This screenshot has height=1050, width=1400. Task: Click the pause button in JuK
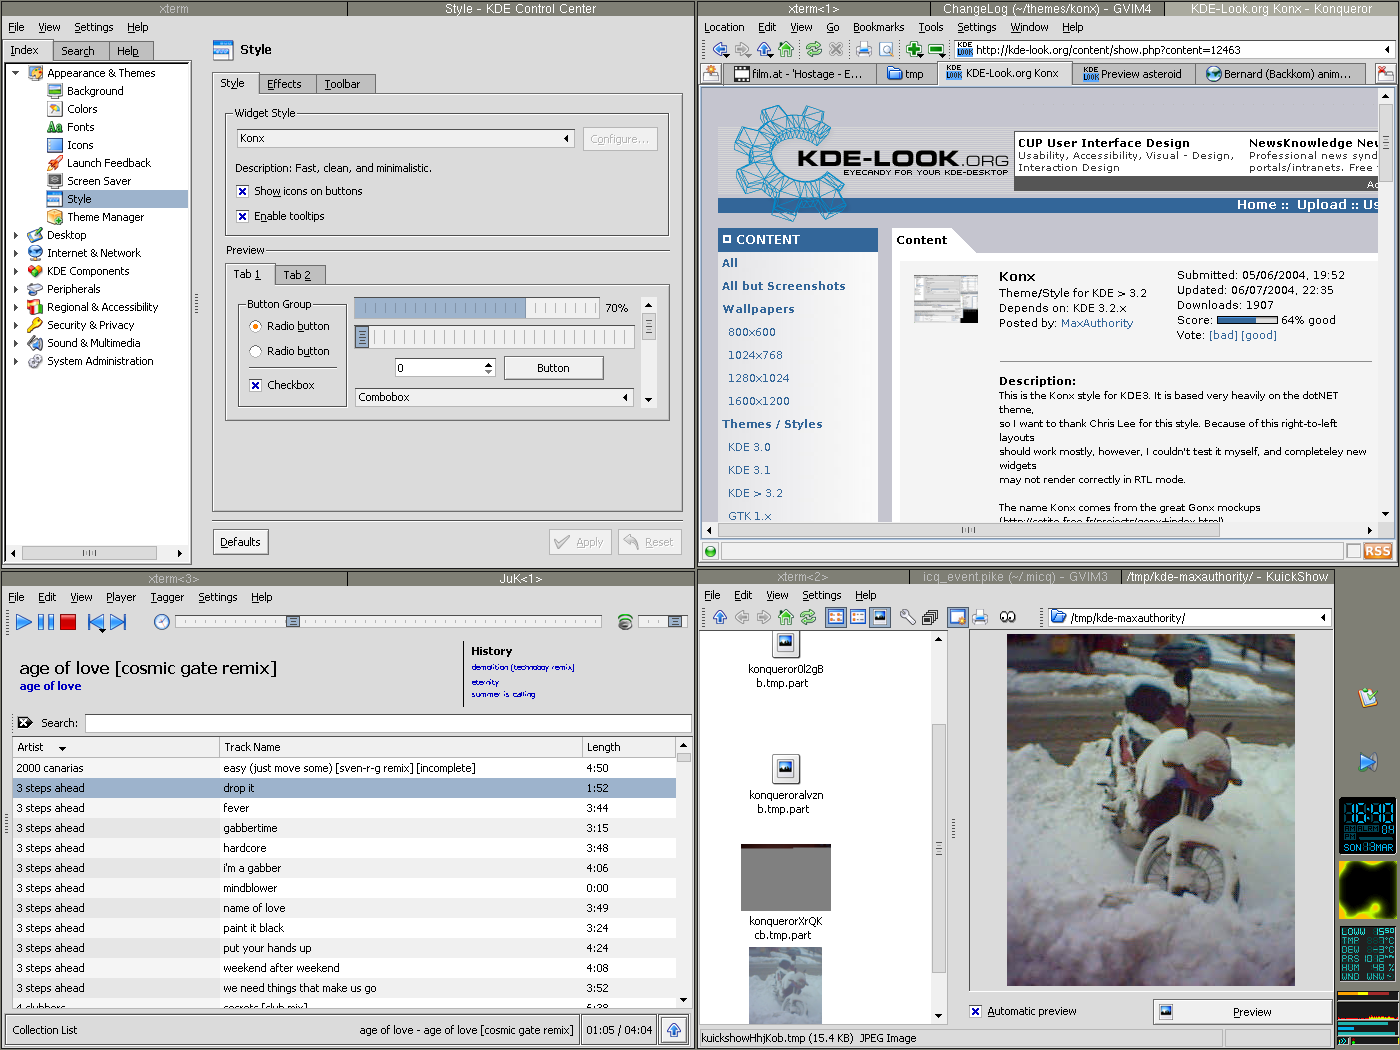[x=46, y=622]
